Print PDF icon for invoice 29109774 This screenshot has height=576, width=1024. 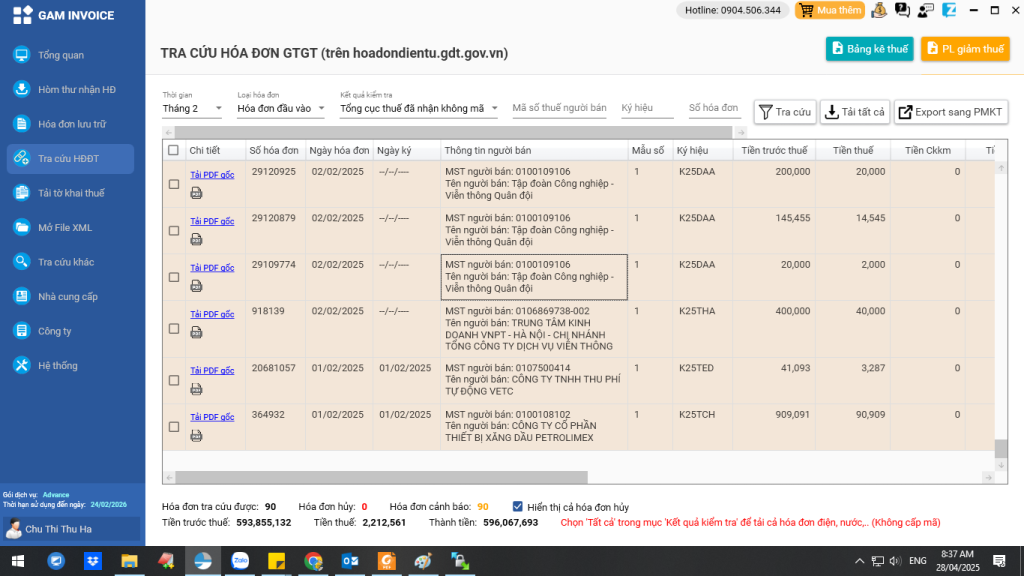(196, 286)
